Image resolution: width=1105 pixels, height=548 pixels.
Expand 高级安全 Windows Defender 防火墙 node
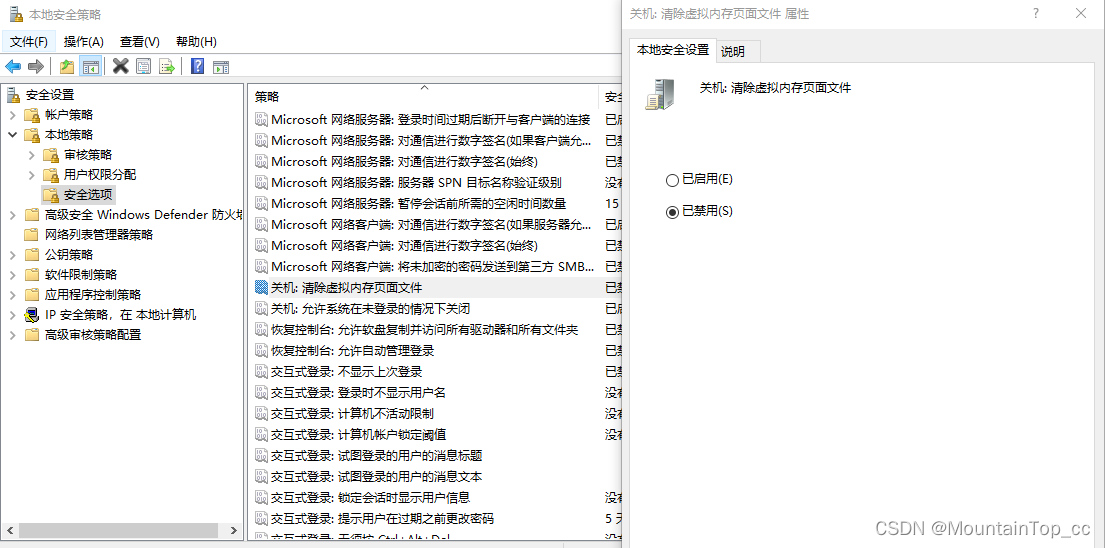click(13, 215)
